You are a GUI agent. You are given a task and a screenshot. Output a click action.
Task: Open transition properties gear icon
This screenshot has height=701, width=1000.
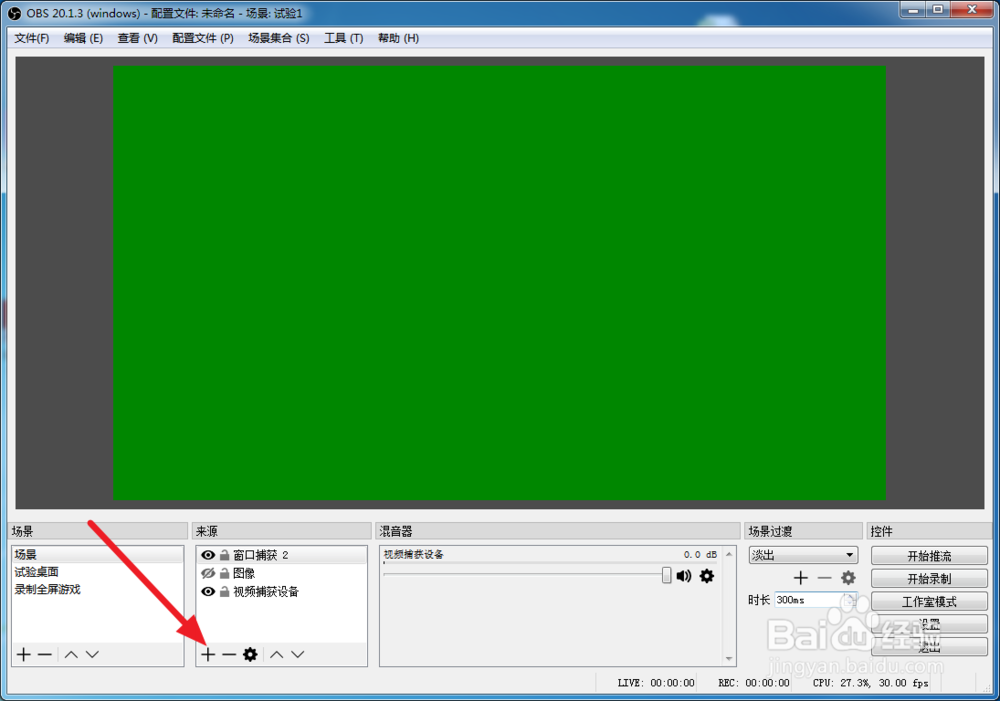tap(848, 578)
